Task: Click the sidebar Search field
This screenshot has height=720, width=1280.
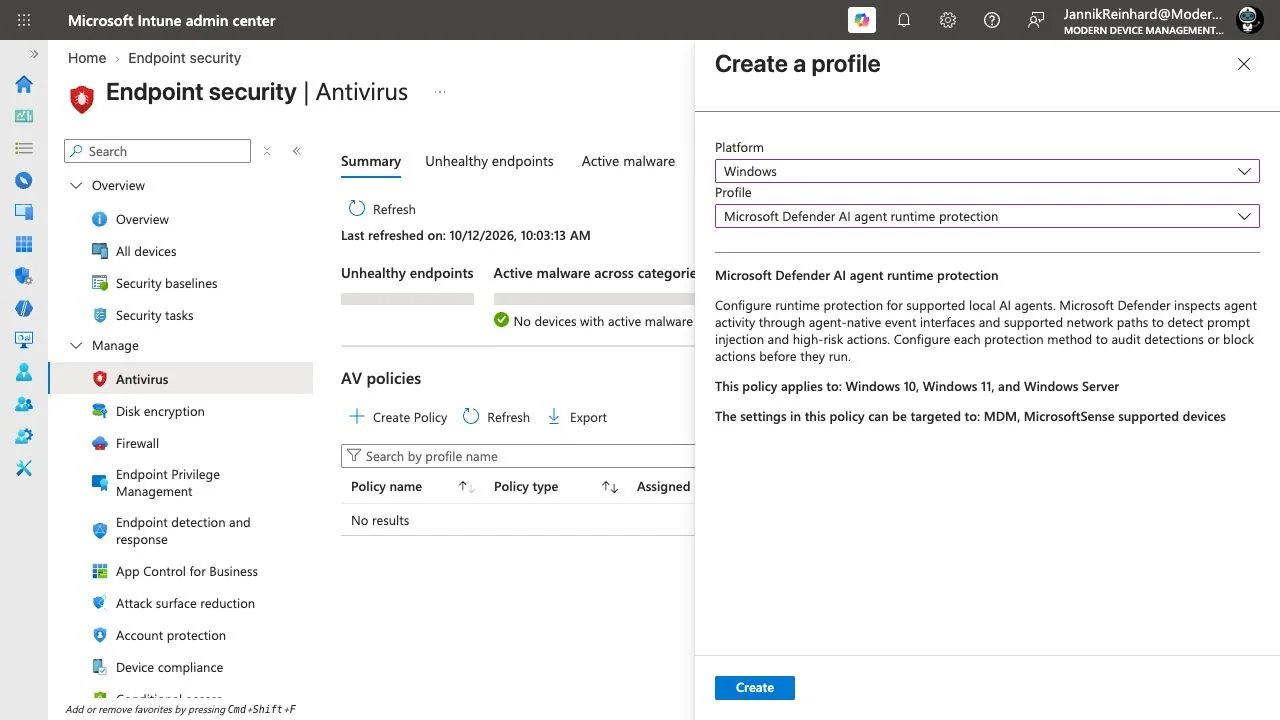Action: pyautogui.click(x=157, y=151)
